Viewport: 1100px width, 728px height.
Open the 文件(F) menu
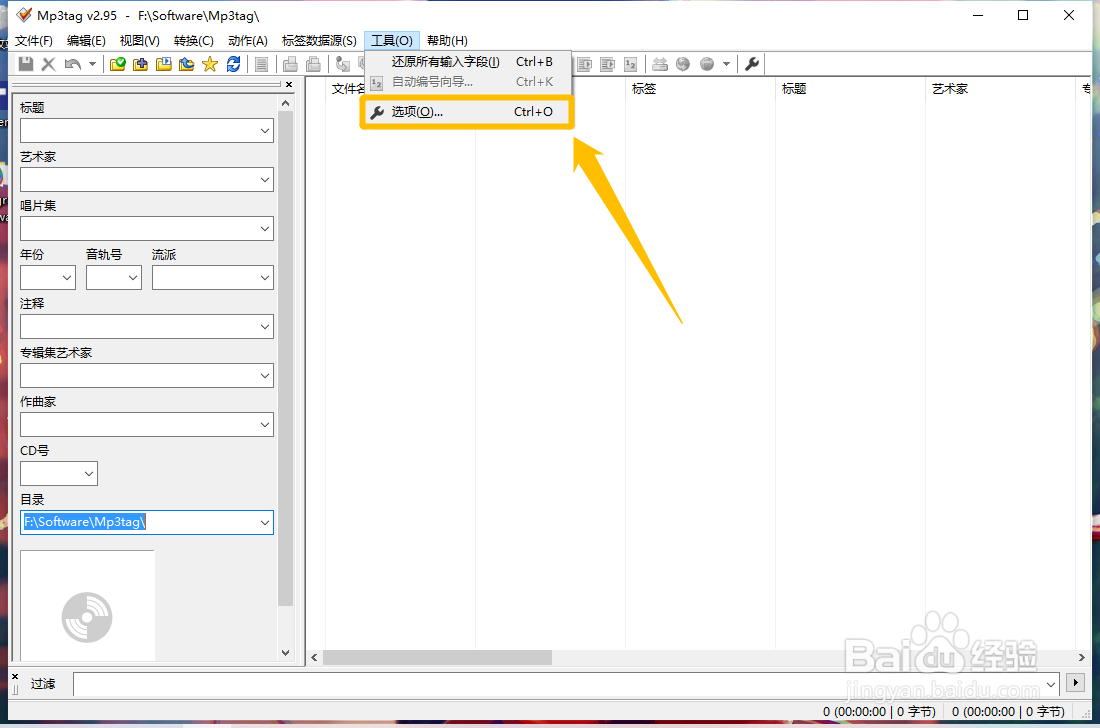pos(34,41)
